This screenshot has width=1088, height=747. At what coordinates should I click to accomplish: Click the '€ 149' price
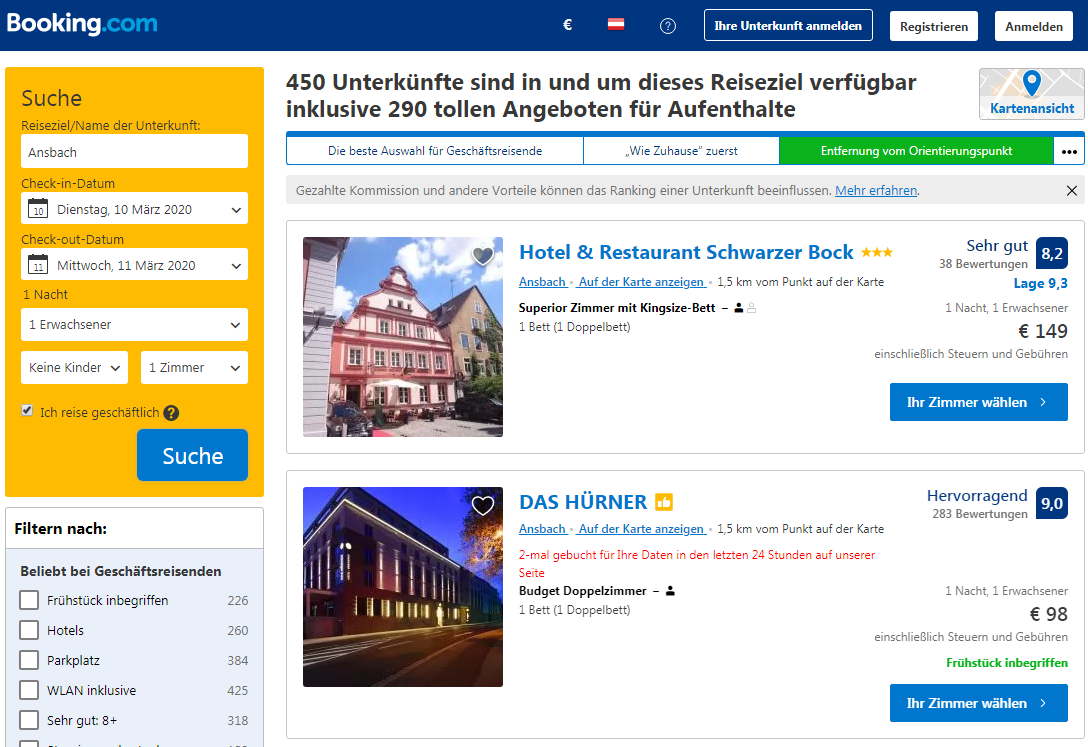click(x=1043, y=332)
